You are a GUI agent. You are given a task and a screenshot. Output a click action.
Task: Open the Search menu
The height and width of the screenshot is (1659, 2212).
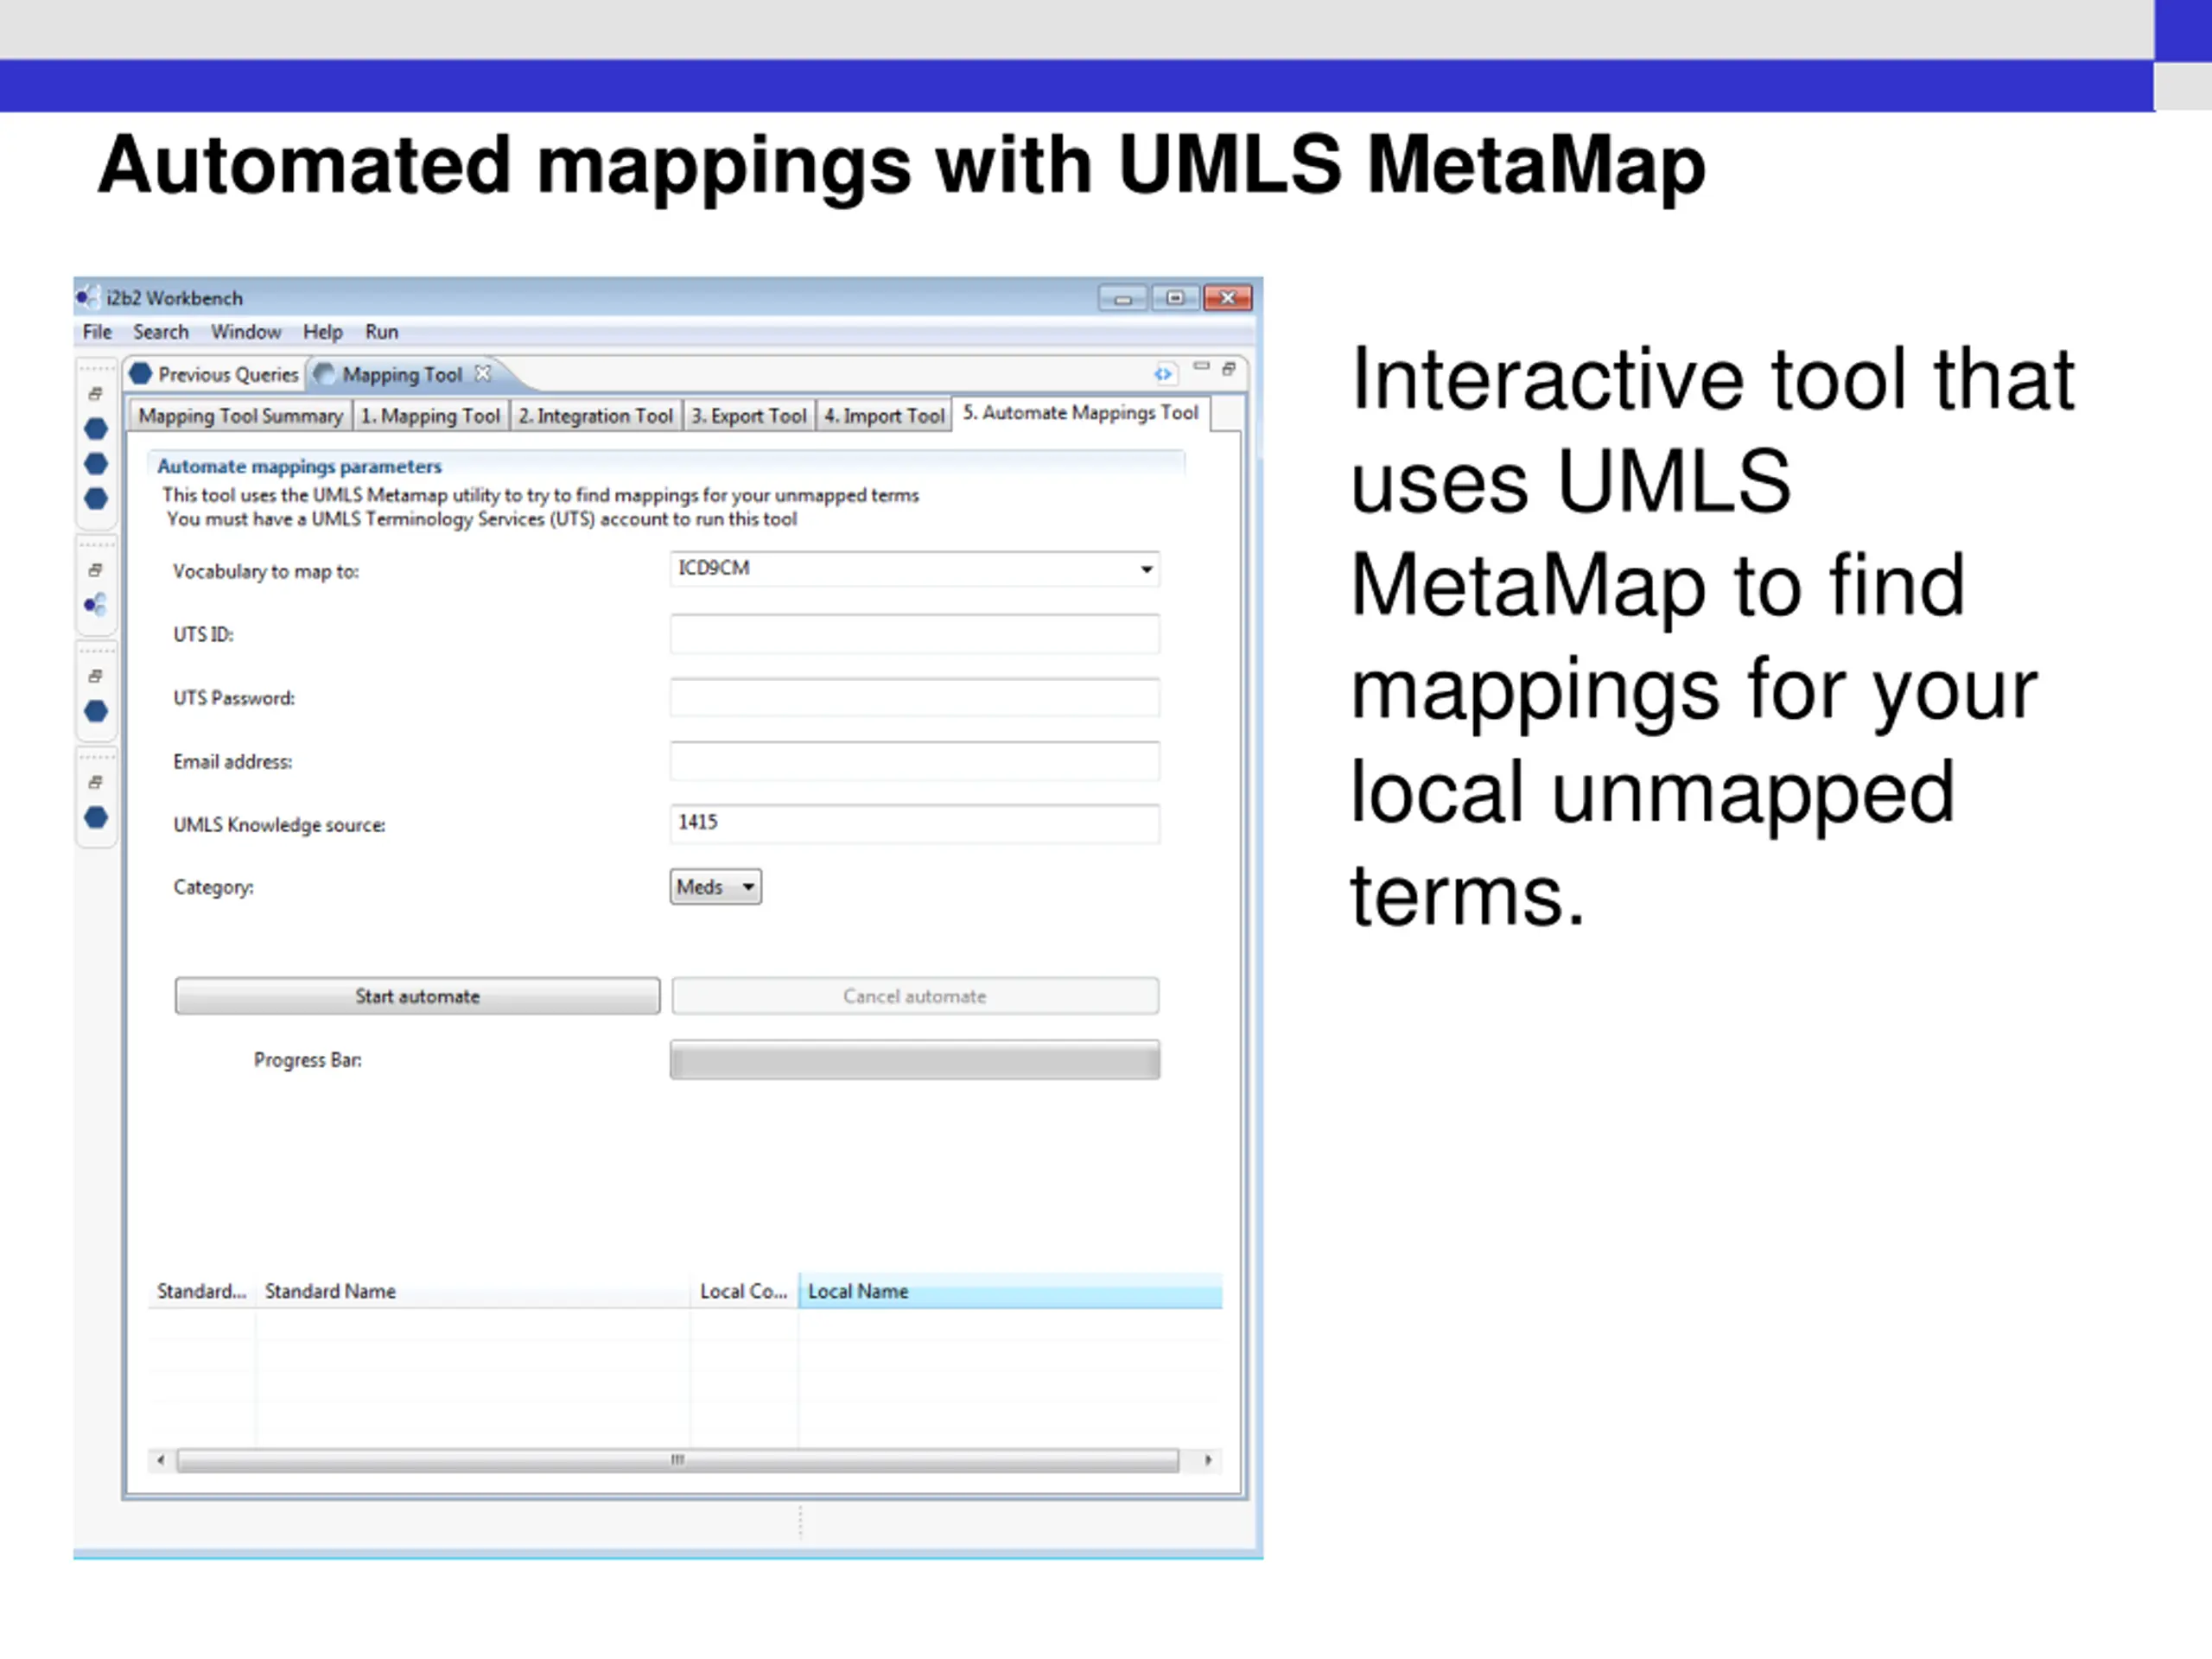point(161,332)
